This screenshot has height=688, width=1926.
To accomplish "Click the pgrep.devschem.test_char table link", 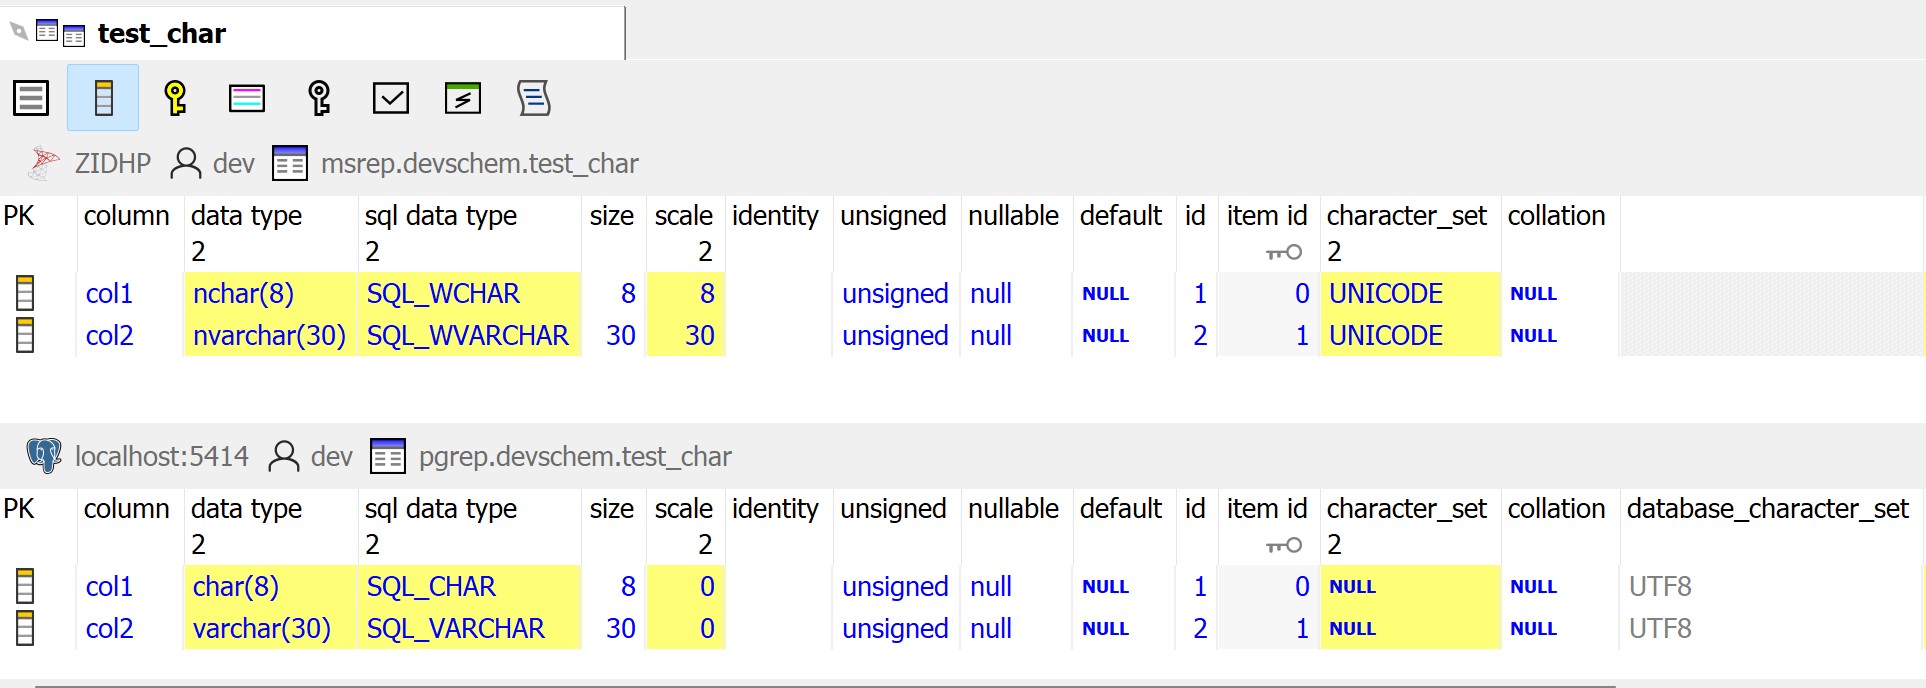I will [575, 457].
